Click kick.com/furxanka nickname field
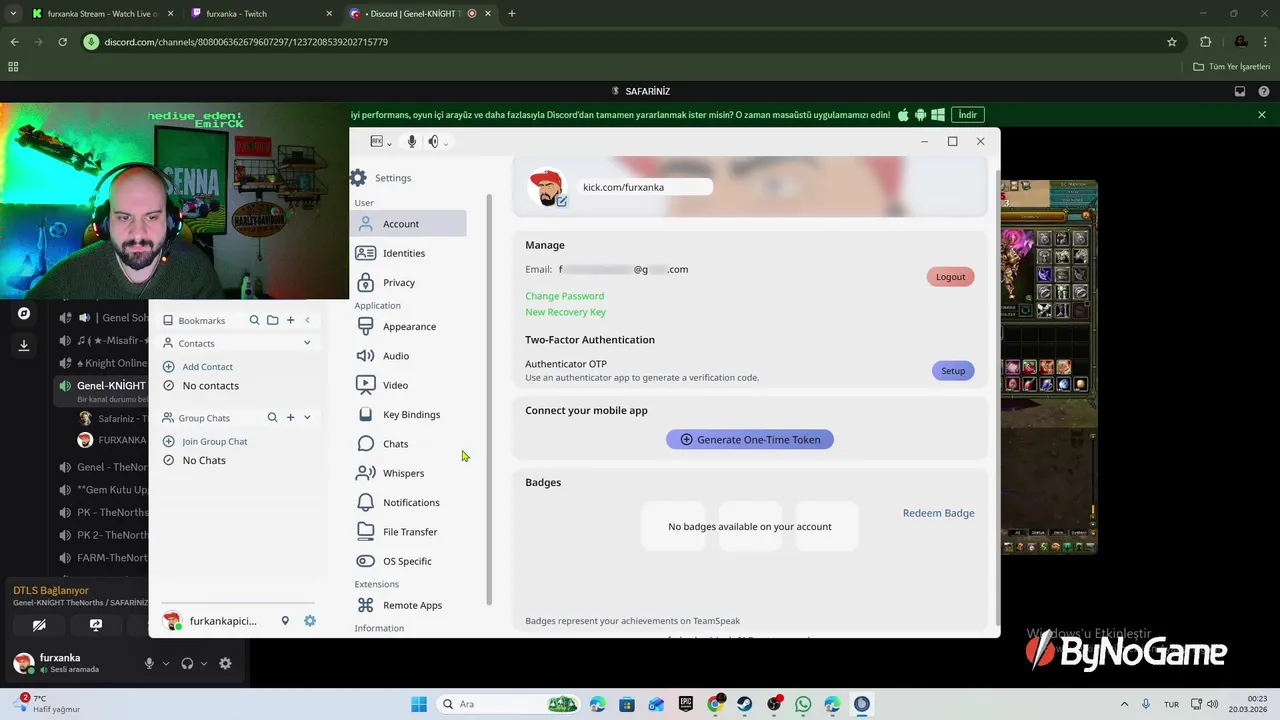This screenshot has width=1280, height=720. [x=645, y=187]
